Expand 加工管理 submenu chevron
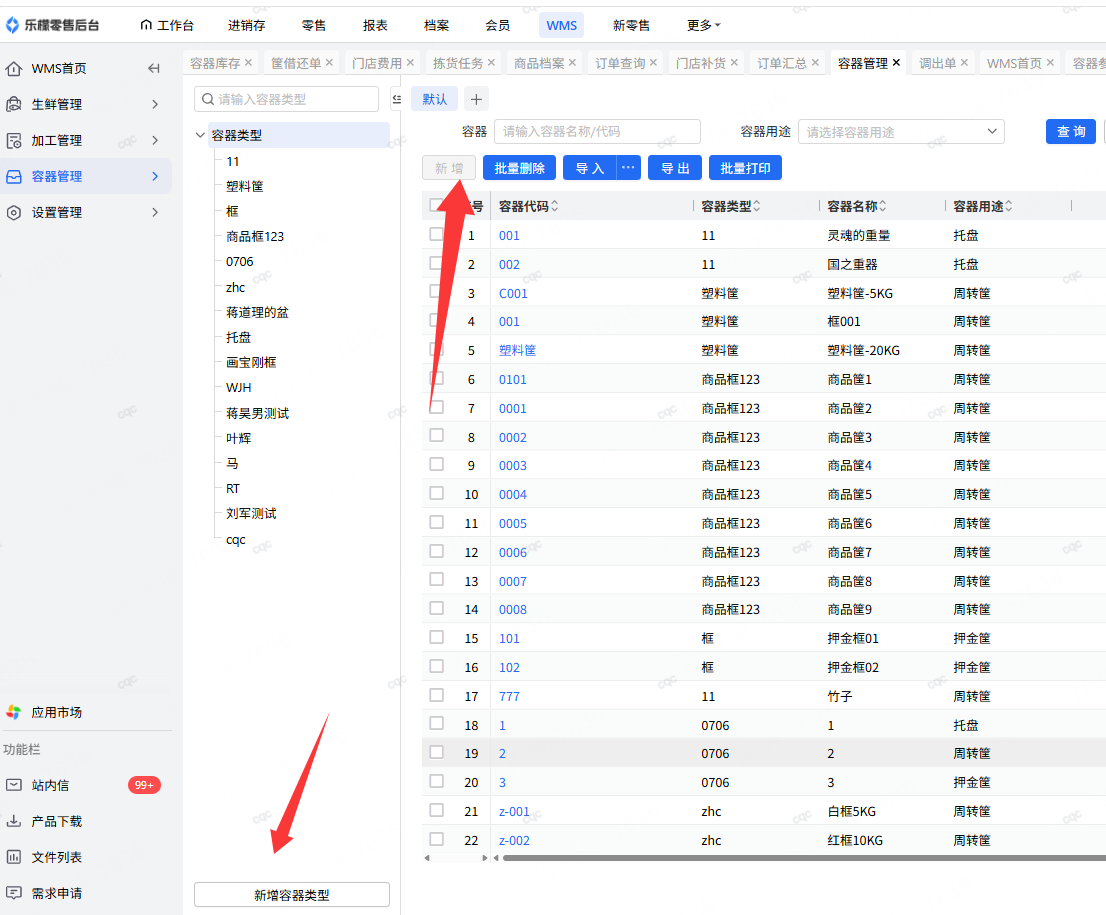Viewport: 1106px width, 915px height. (x=155, y=140)
